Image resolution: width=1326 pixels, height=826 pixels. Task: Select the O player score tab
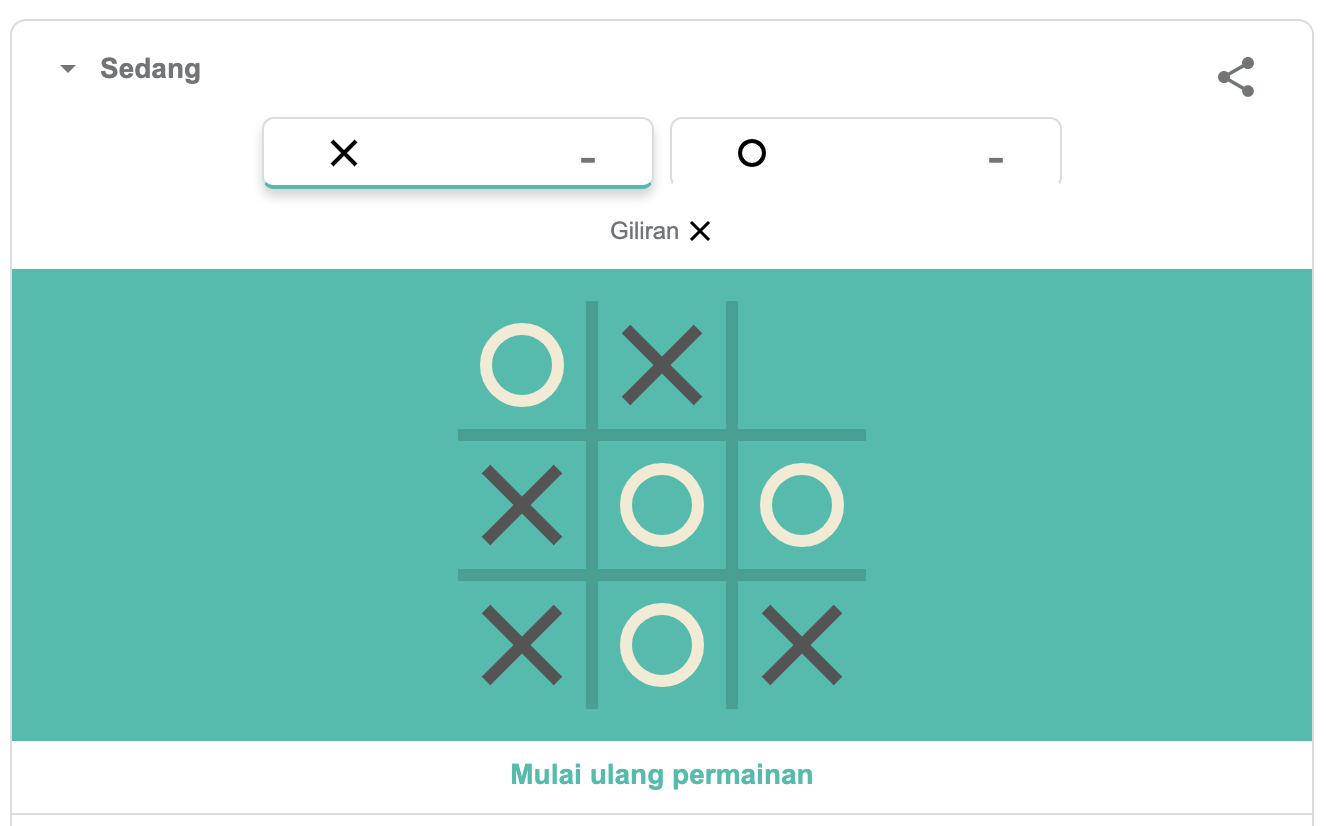[865, 153]
